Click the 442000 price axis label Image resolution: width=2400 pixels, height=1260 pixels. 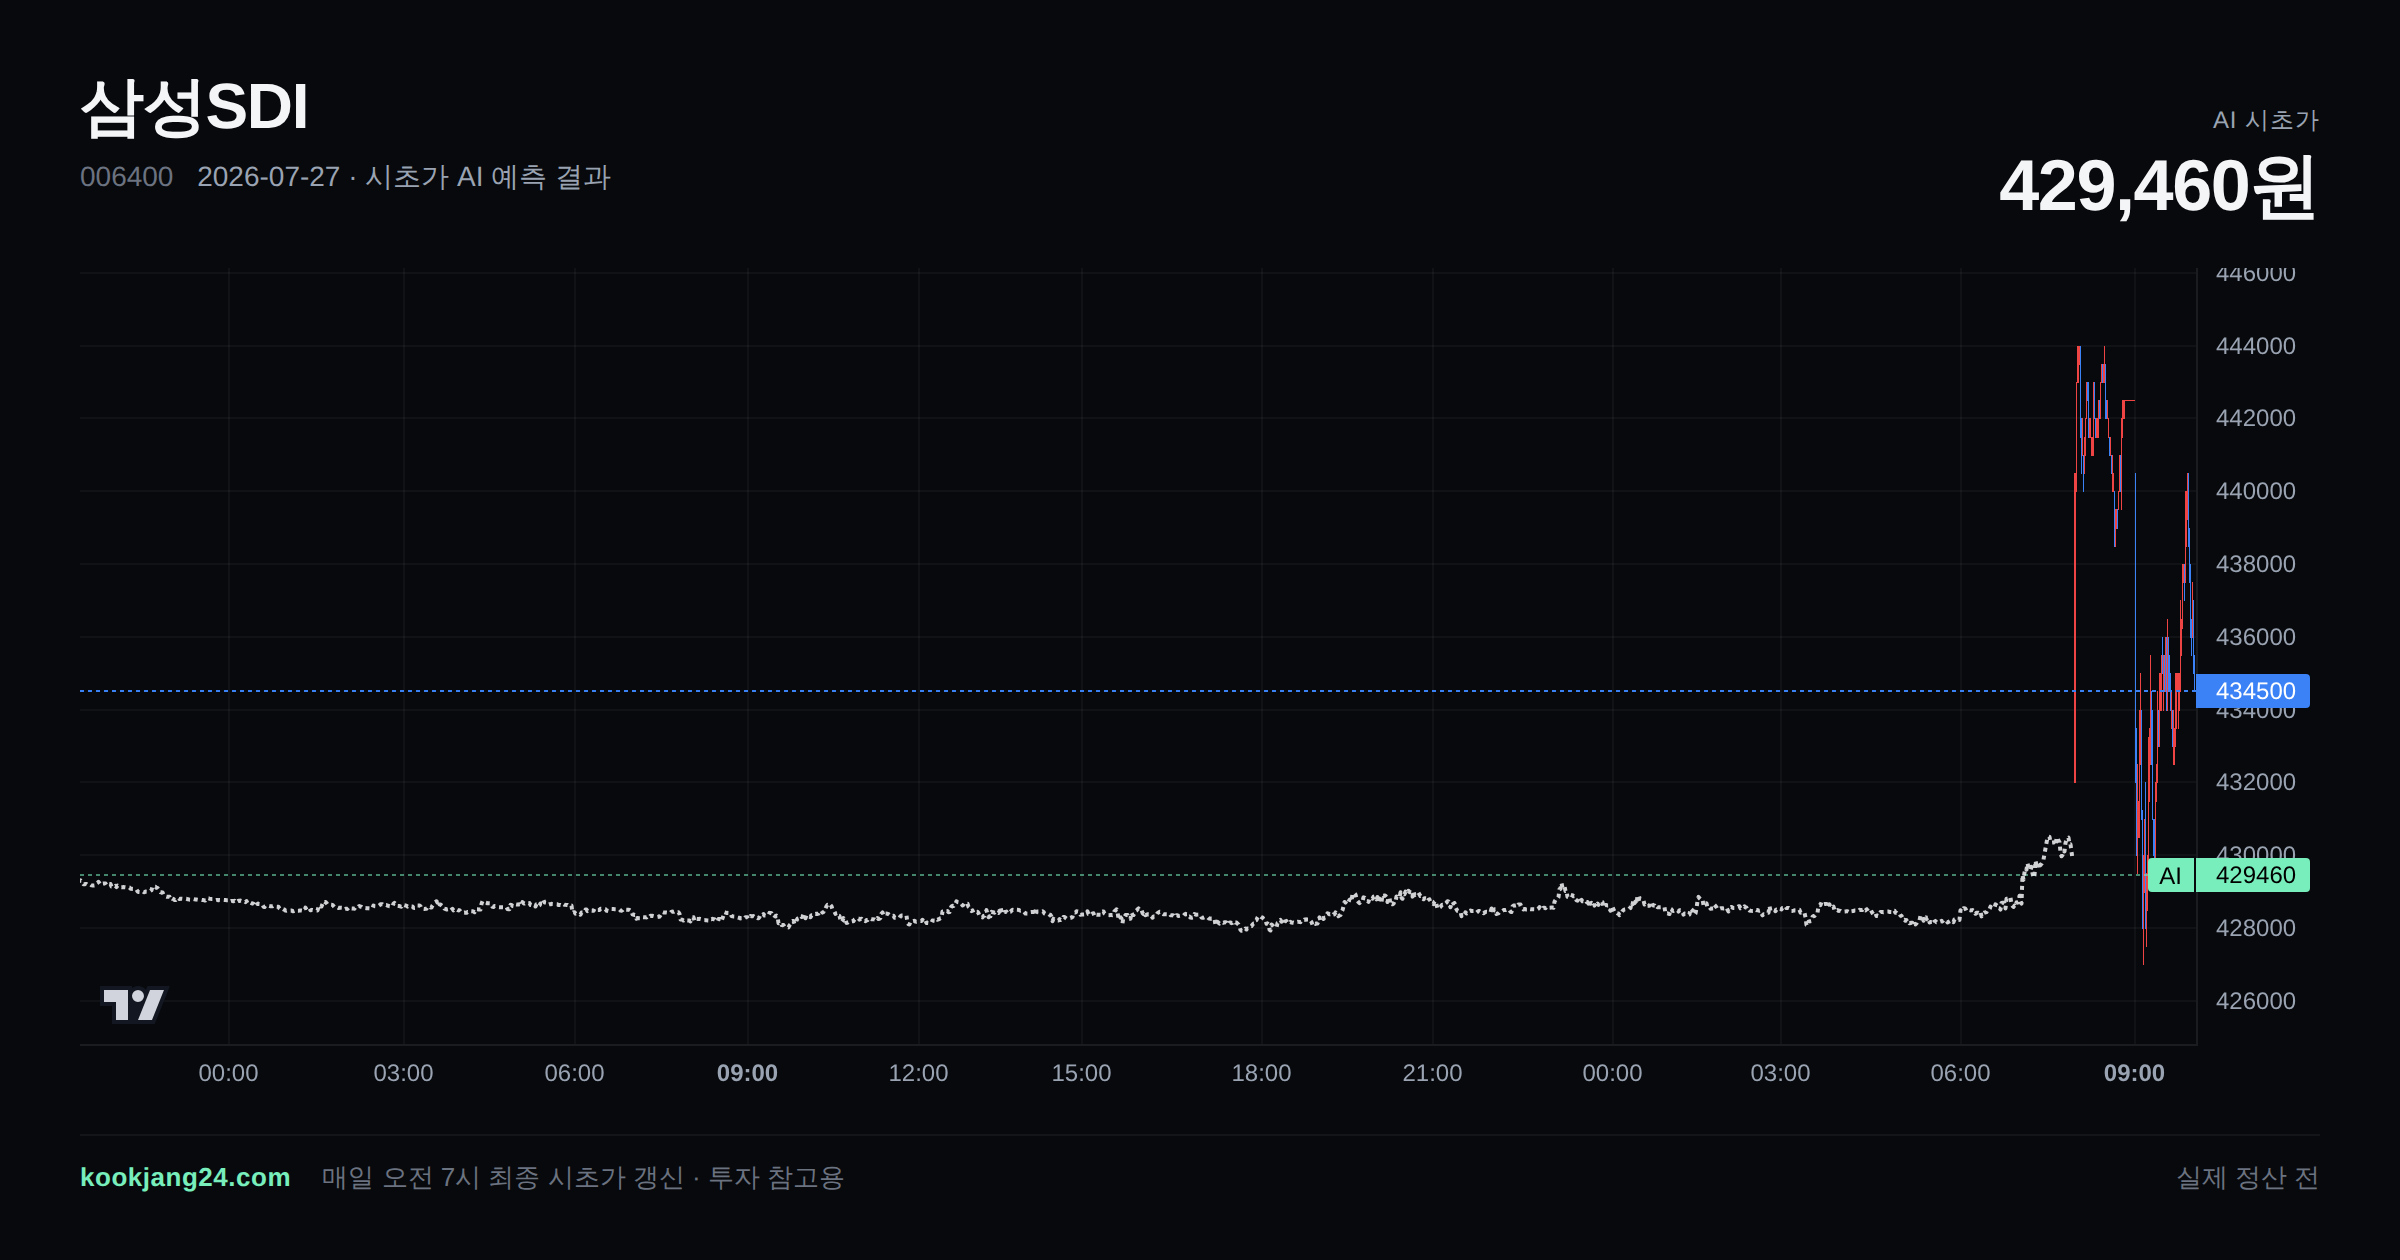2255,418
